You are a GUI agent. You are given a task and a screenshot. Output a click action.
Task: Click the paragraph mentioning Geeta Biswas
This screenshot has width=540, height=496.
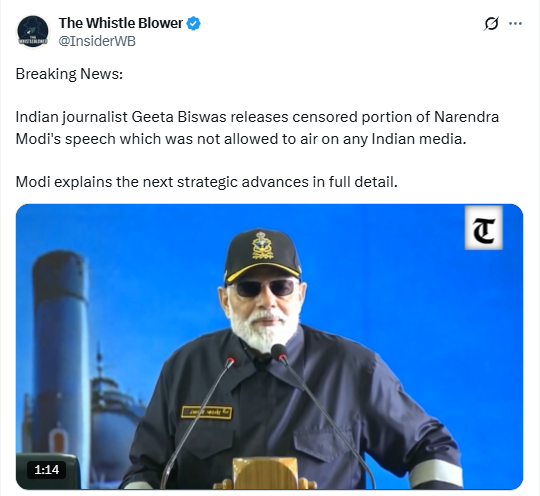257,128
